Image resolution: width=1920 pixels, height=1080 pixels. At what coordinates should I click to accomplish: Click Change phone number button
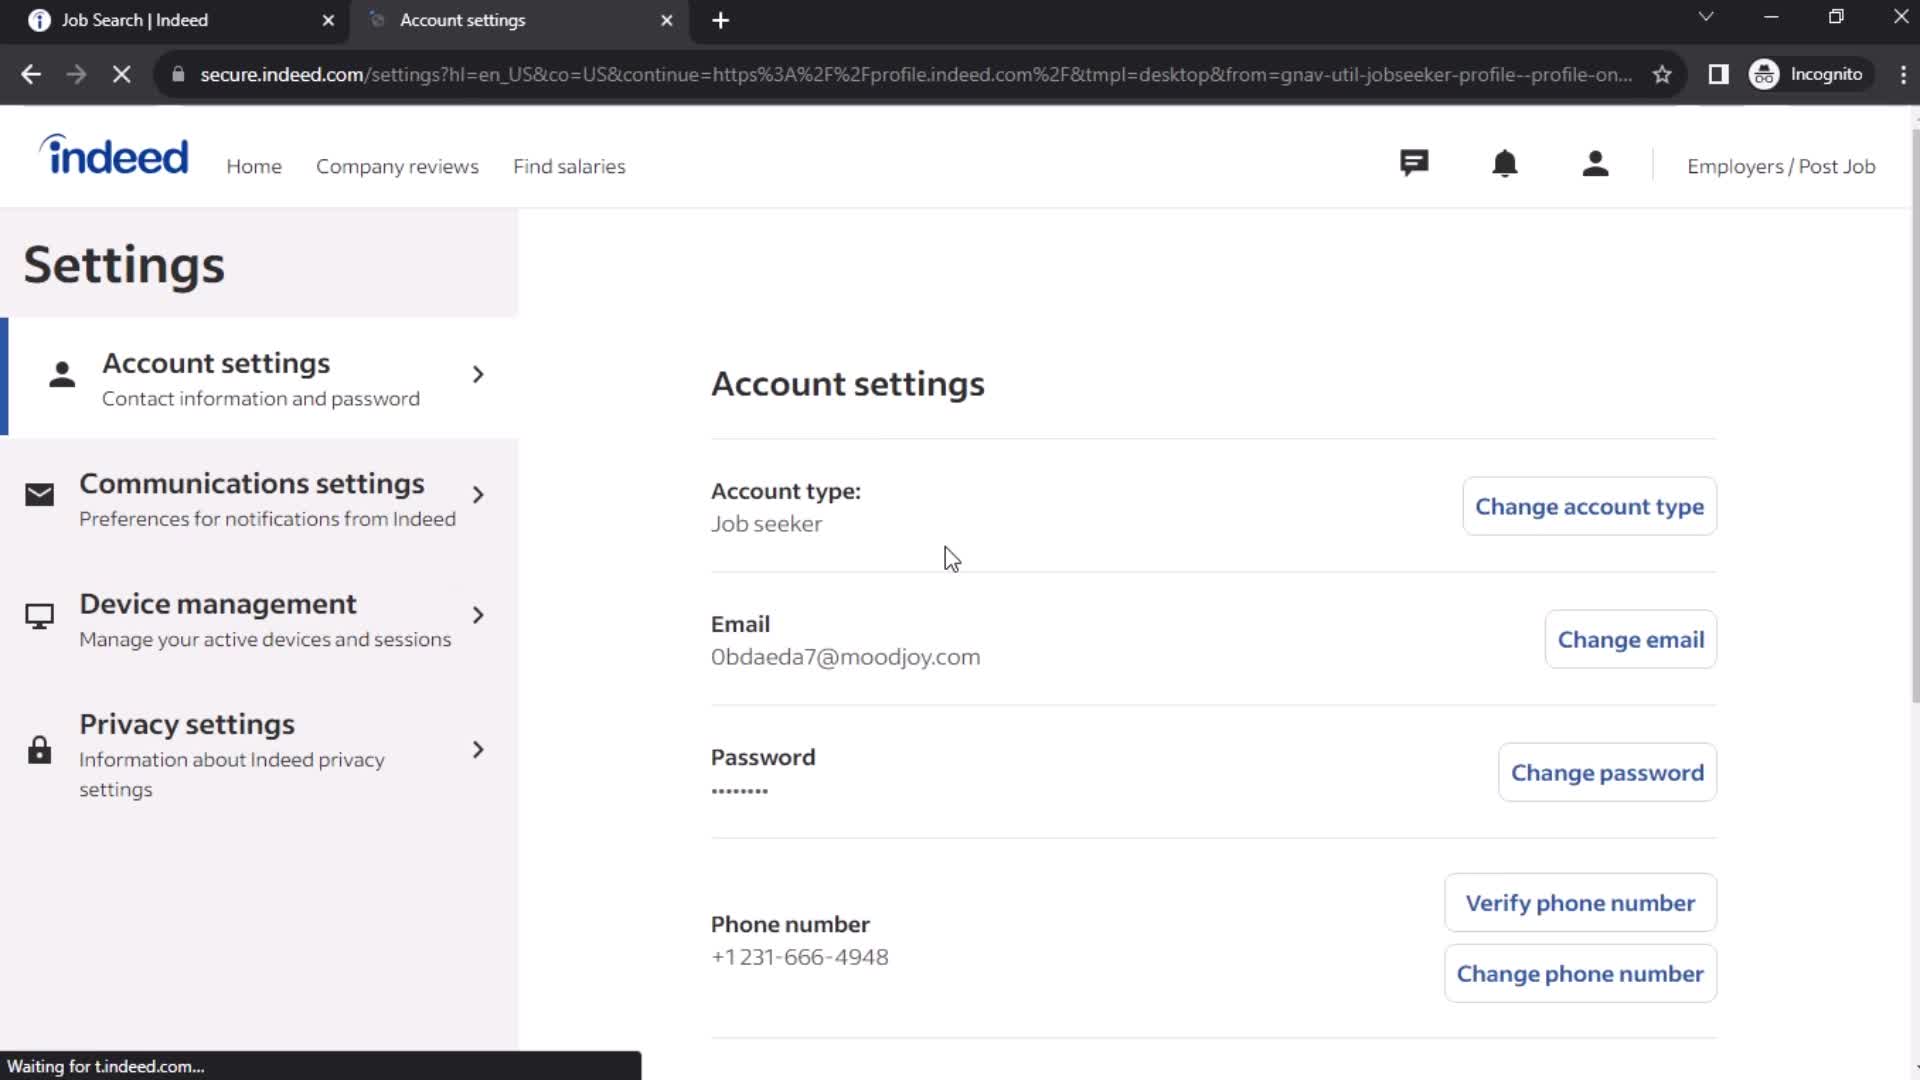pyautogui.click(x=1580, y=974)
